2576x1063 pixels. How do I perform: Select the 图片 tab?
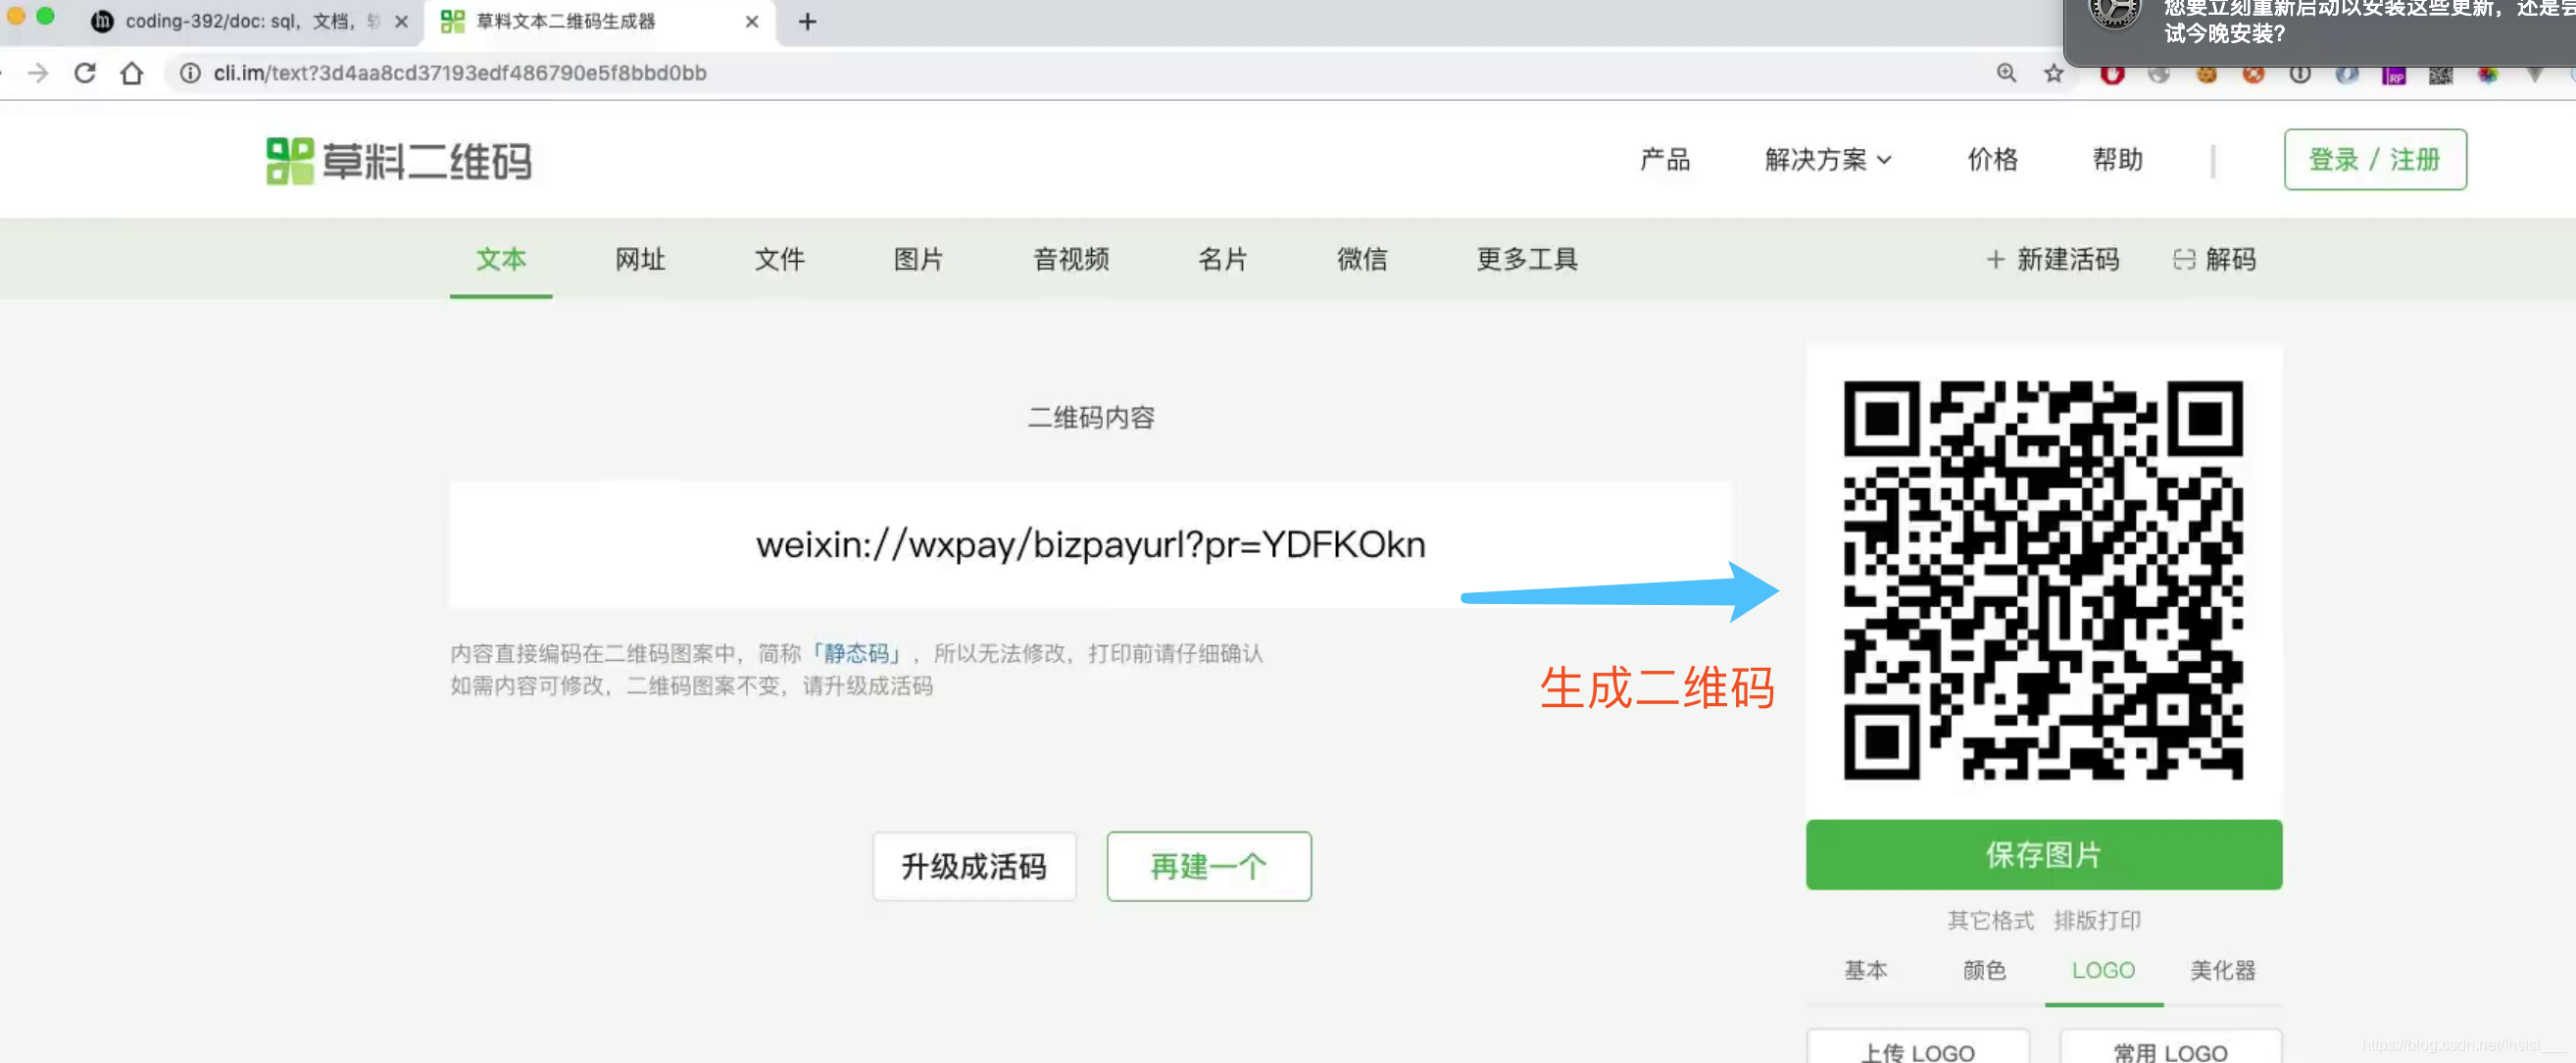(918, 259)
